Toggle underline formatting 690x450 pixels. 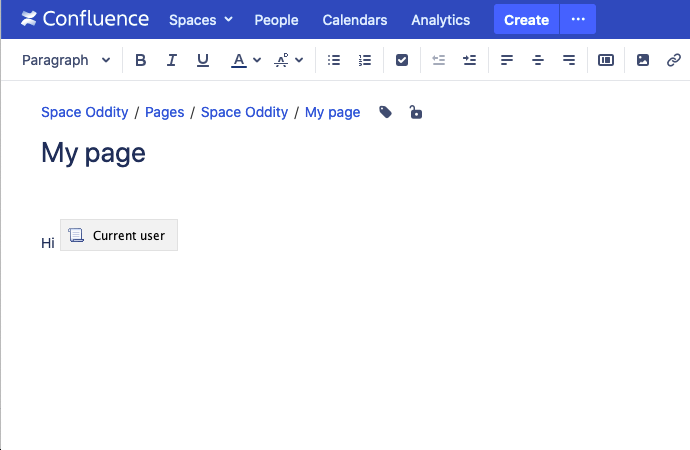pyautogui.click(x=202, y=60)
